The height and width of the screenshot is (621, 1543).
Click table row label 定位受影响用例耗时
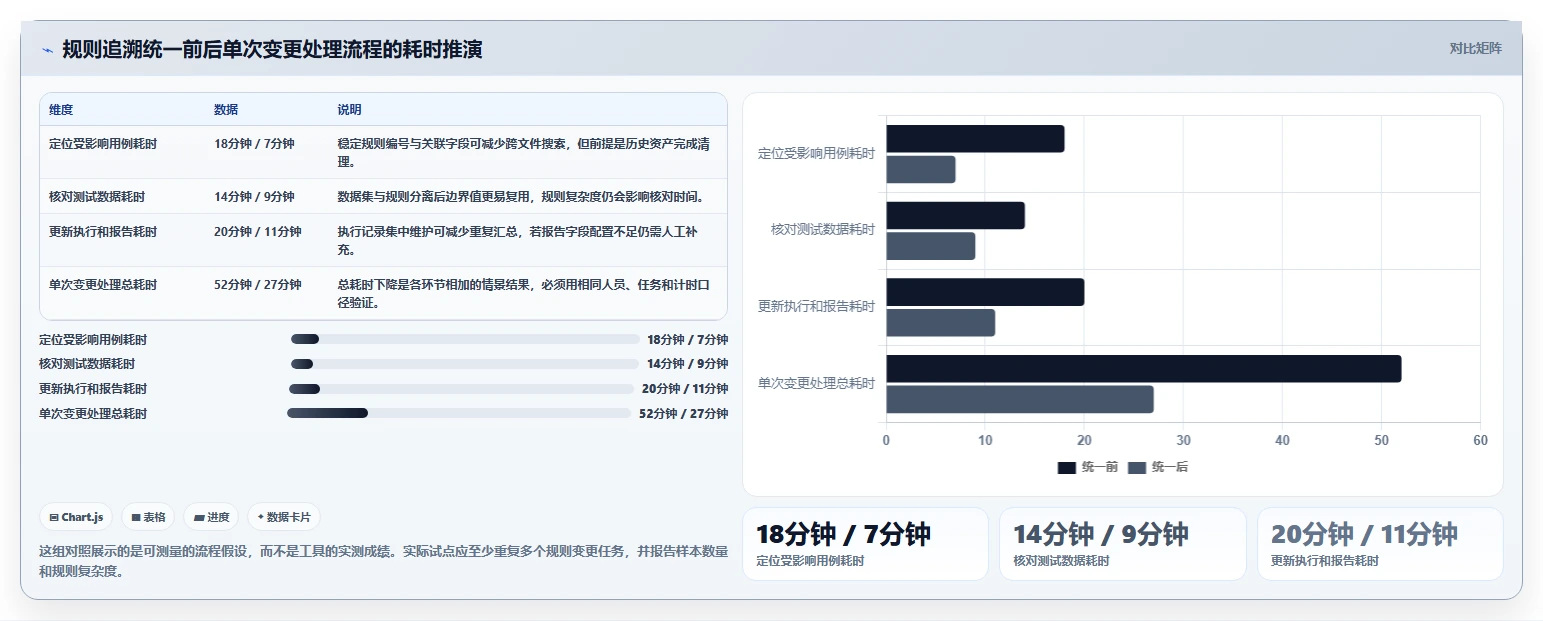tap(103, 144)
